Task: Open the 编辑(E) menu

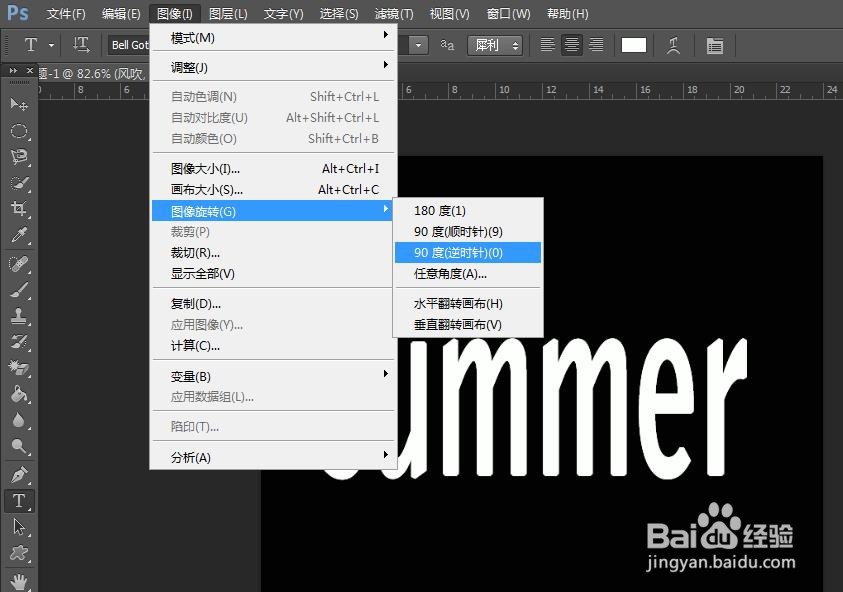Action: tap(121, 13)
